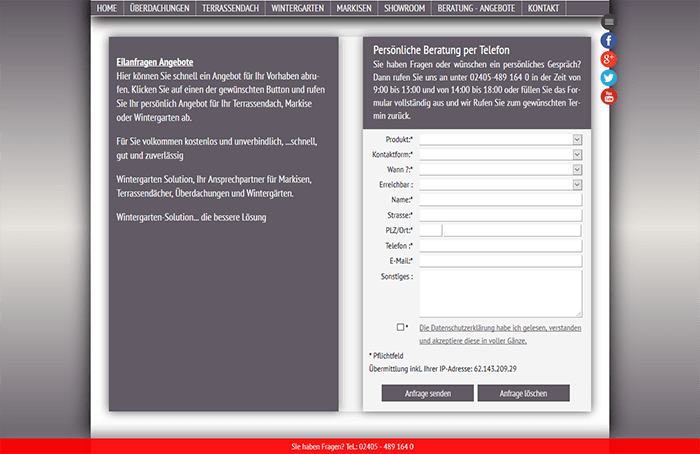700x454 pixels.
Task: Expand the Wann dropdown
Action: tap(499, 170)
